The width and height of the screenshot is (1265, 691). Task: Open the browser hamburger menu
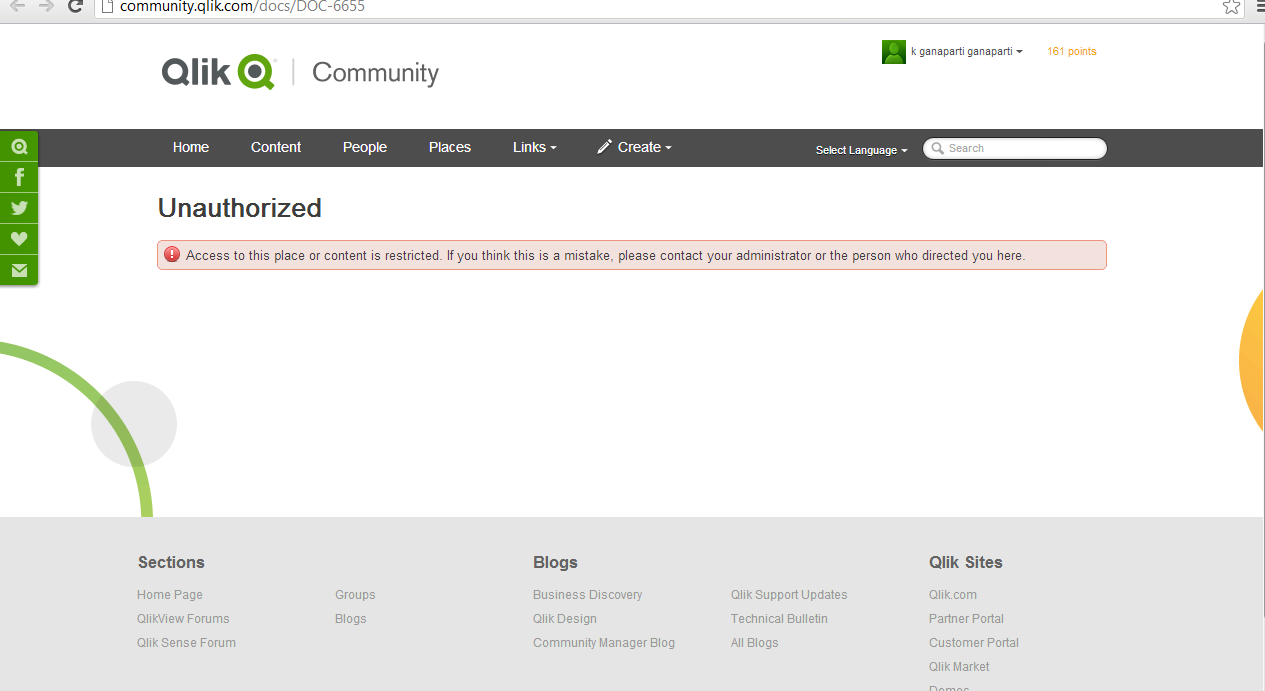pos(1260,6)
